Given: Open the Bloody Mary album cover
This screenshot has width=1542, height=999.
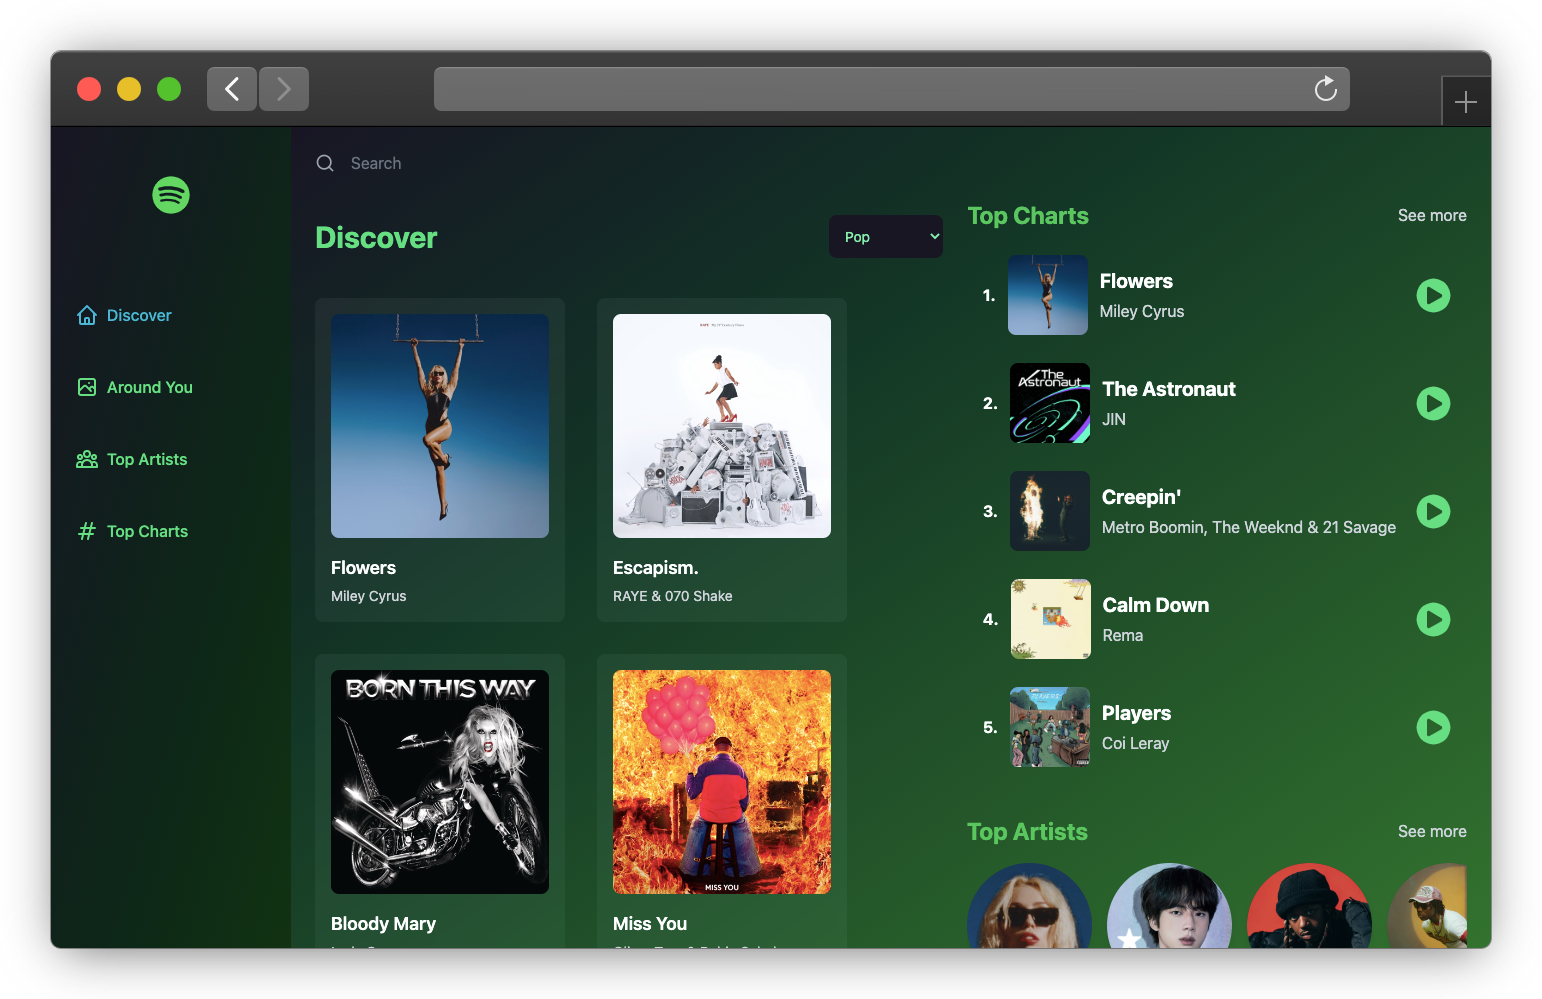Looking at the screenshot, I should [x=440, y=782].
